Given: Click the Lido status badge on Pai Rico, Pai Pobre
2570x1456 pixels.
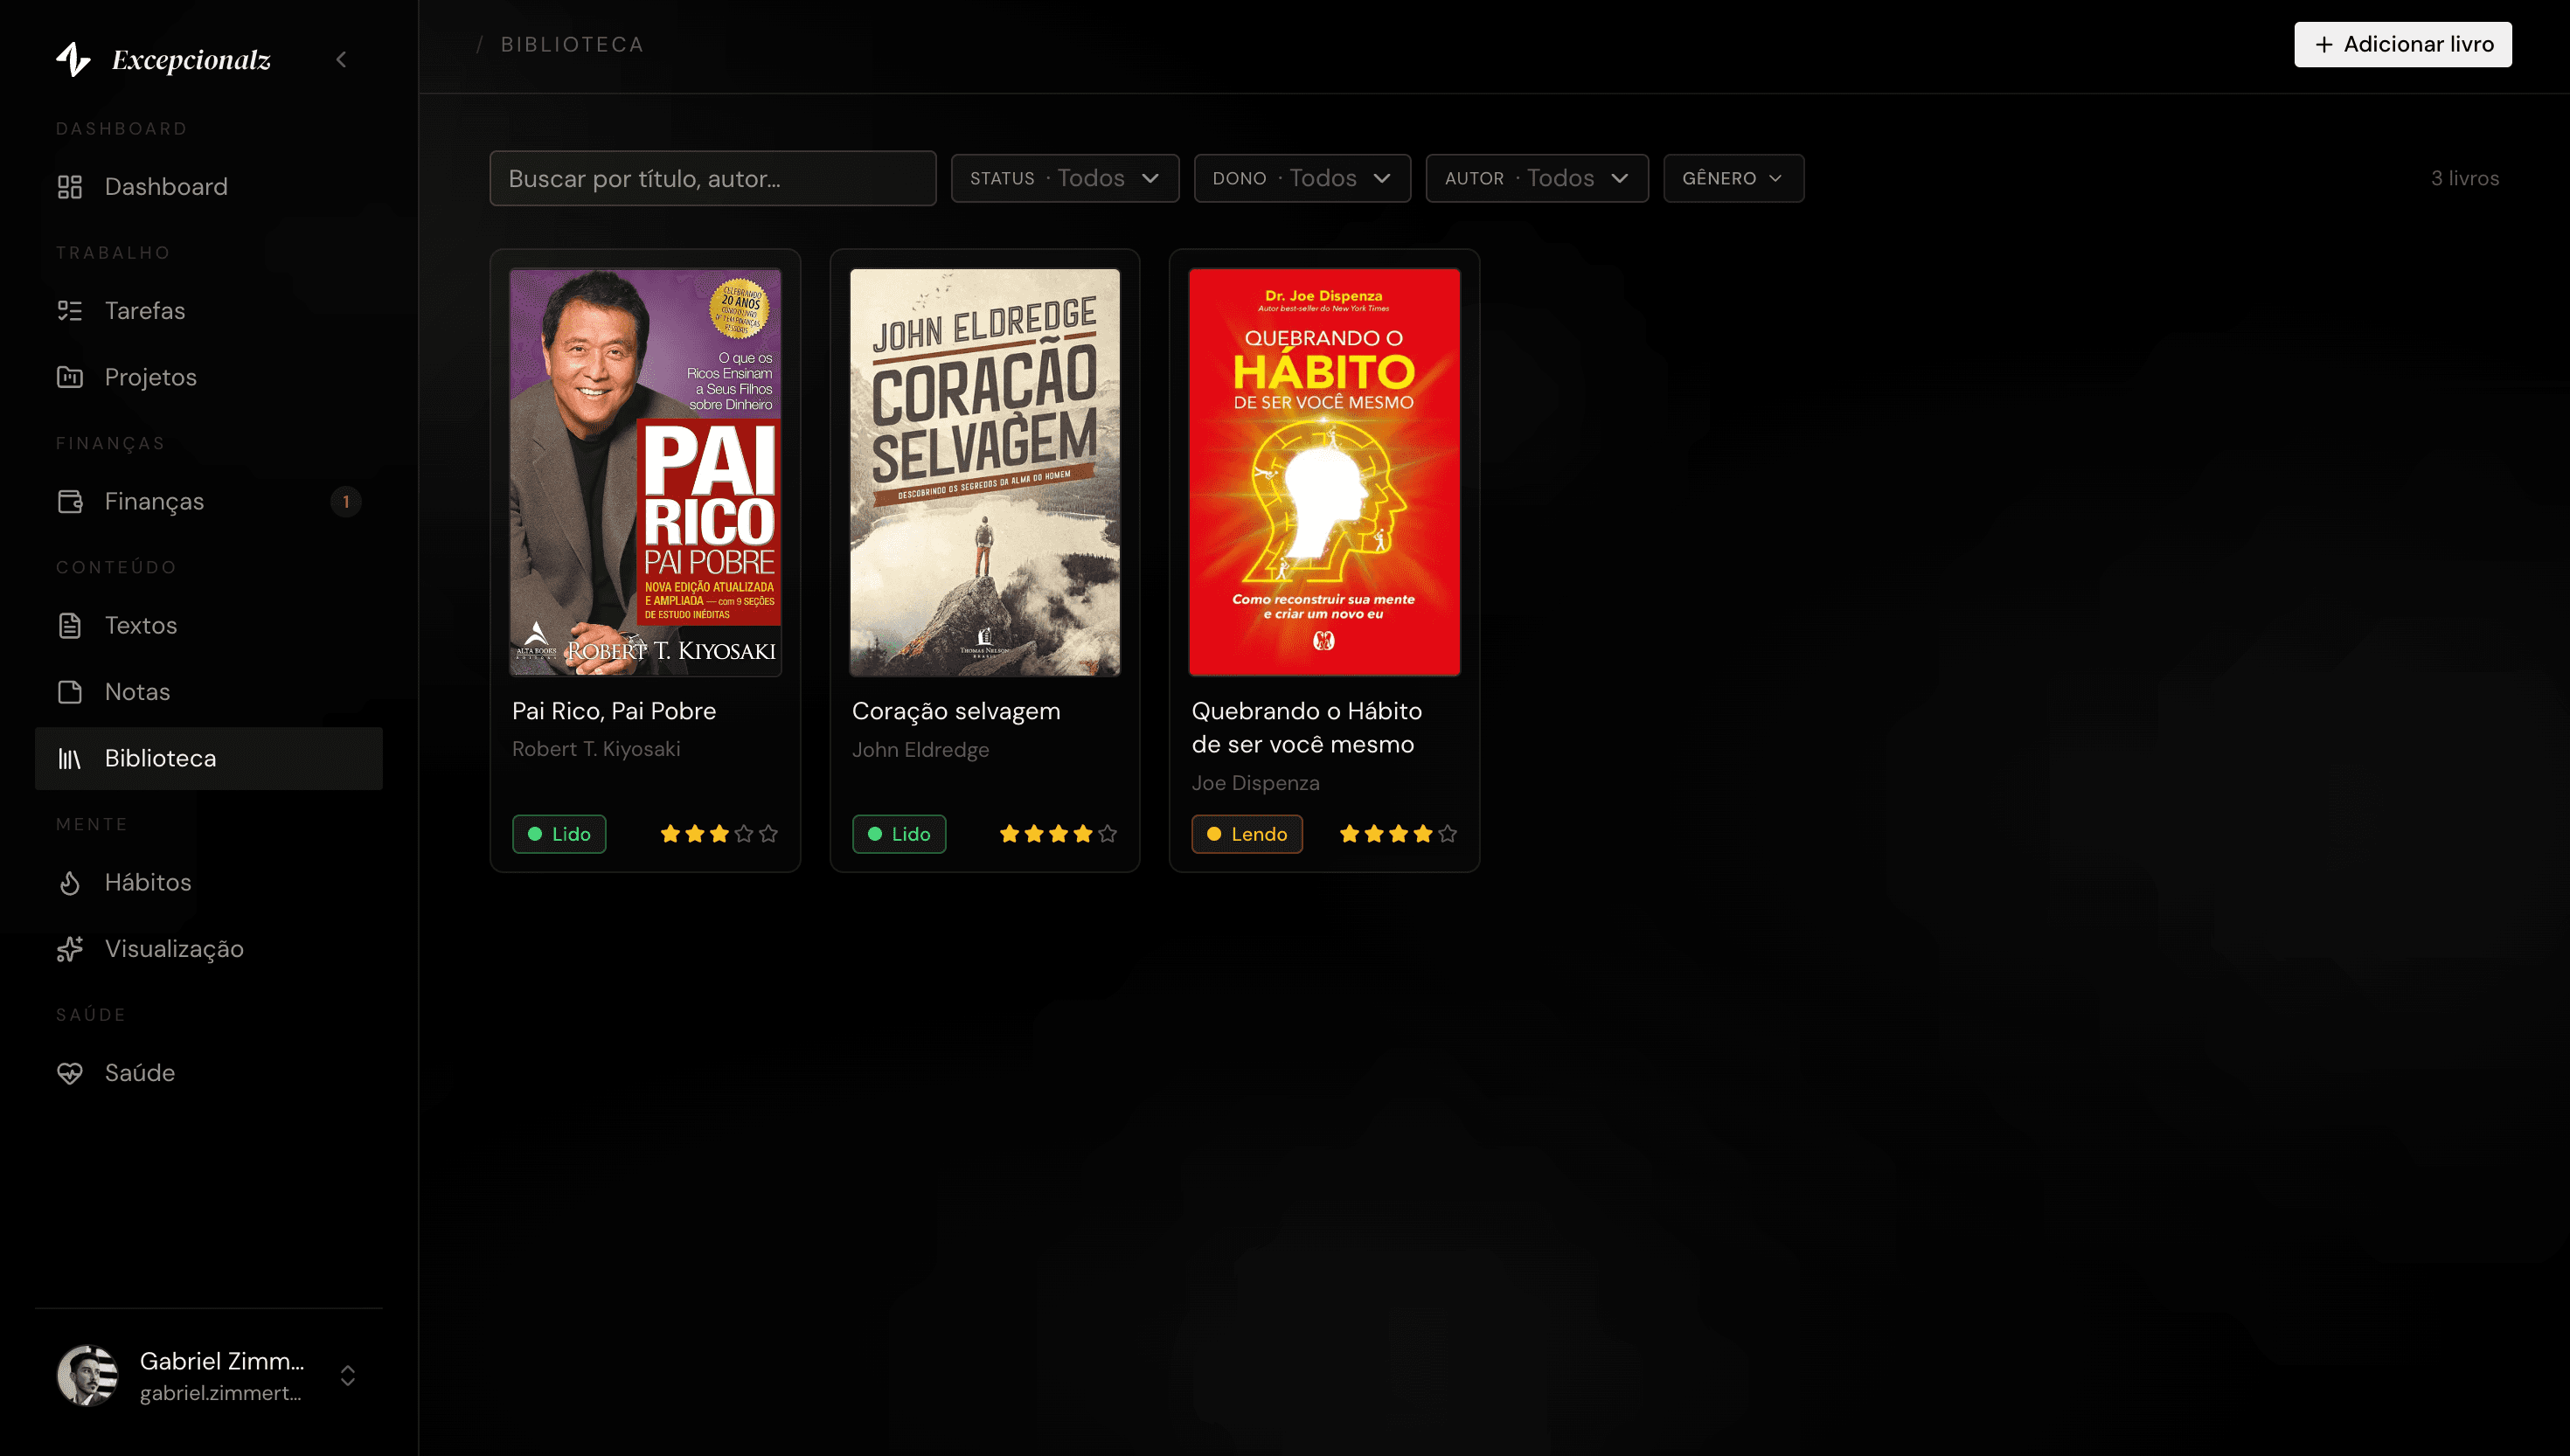Looking at the screenshot, I should [x=559, y=834].
